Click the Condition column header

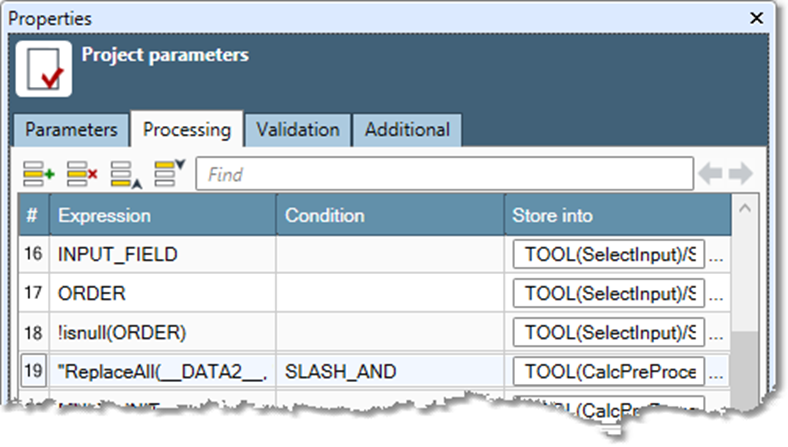pos(390,215)
